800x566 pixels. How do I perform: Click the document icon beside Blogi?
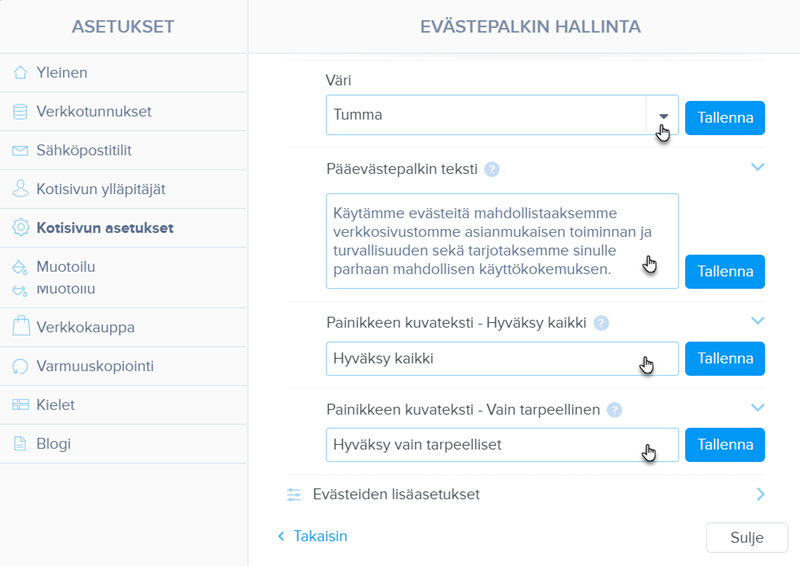coord(20,444)
